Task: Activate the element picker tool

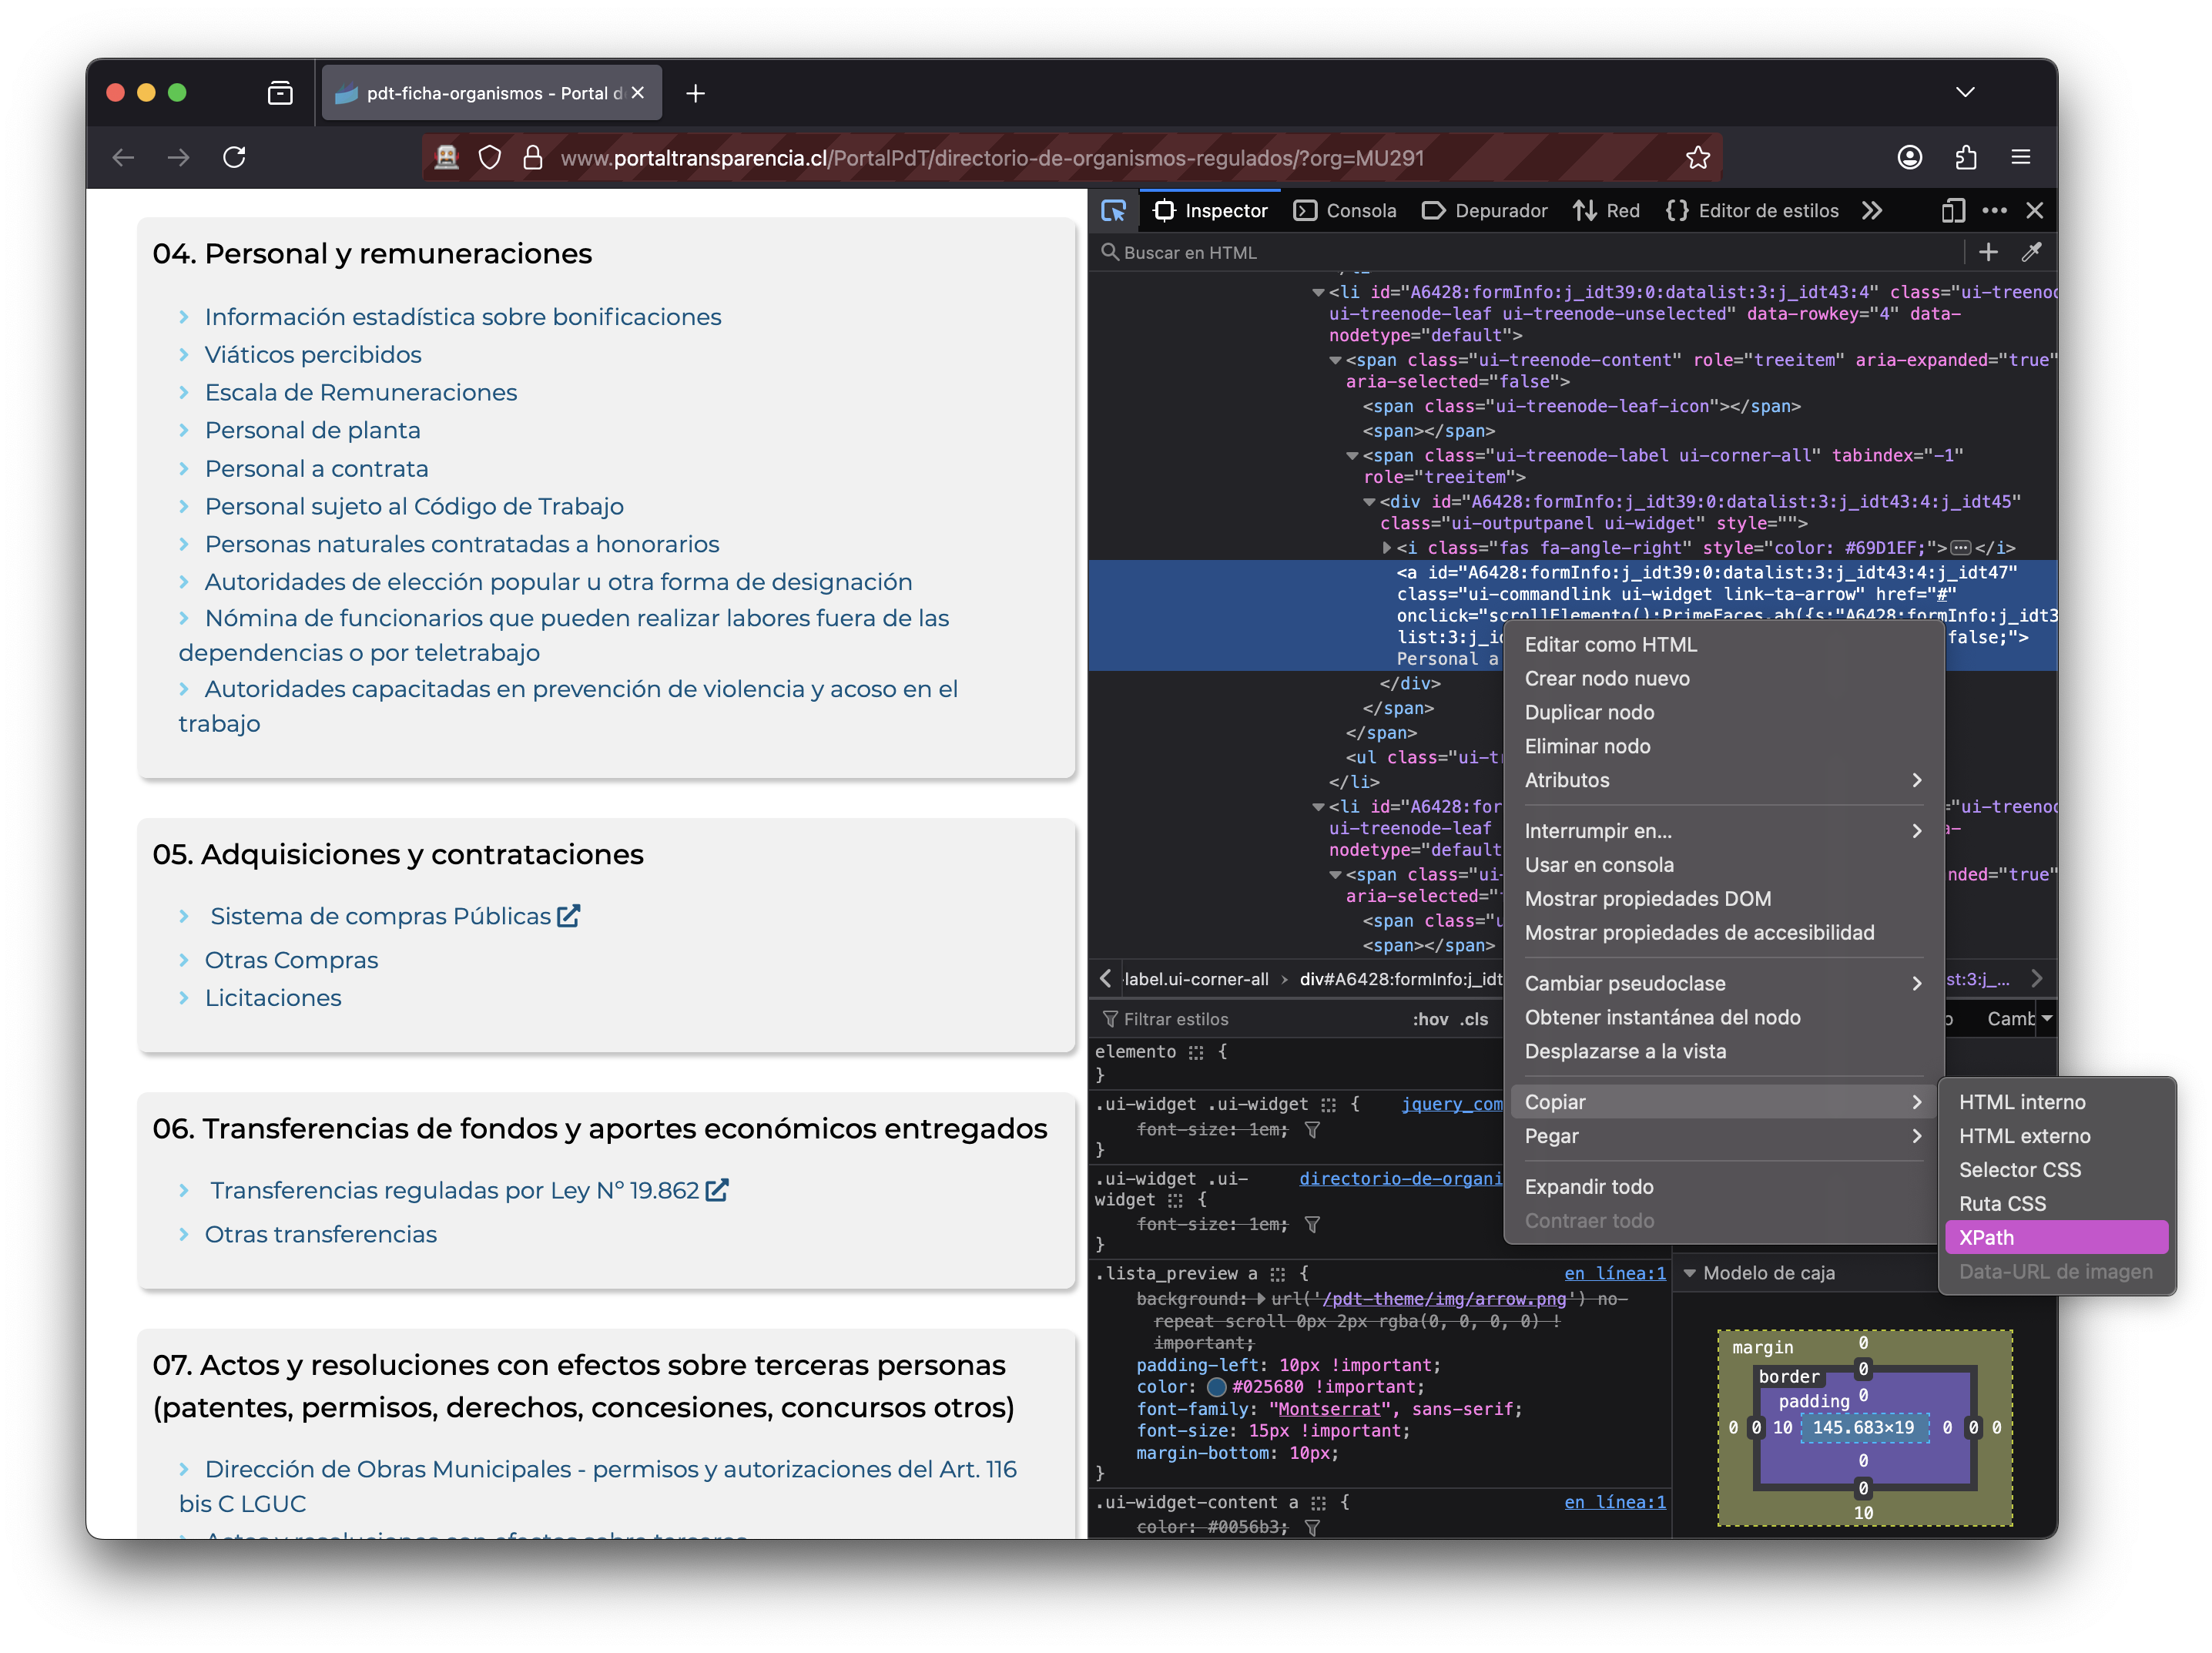Action: tap(1113, 211)
